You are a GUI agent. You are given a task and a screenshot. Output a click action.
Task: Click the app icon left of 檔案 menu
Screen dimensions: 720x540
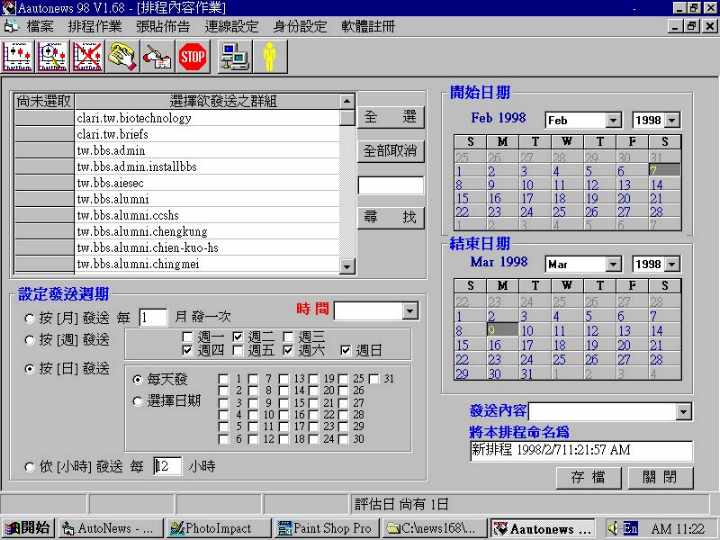[10, 26]
